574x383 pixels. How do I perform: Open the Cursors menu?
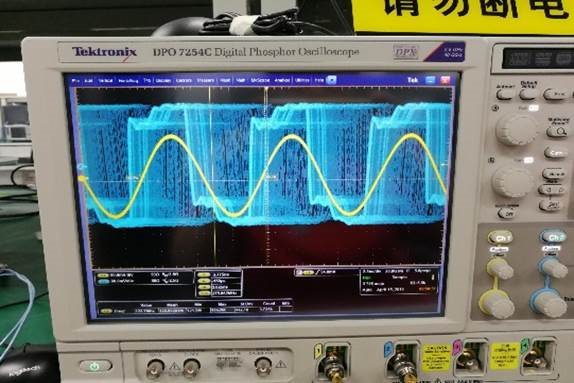184,80
